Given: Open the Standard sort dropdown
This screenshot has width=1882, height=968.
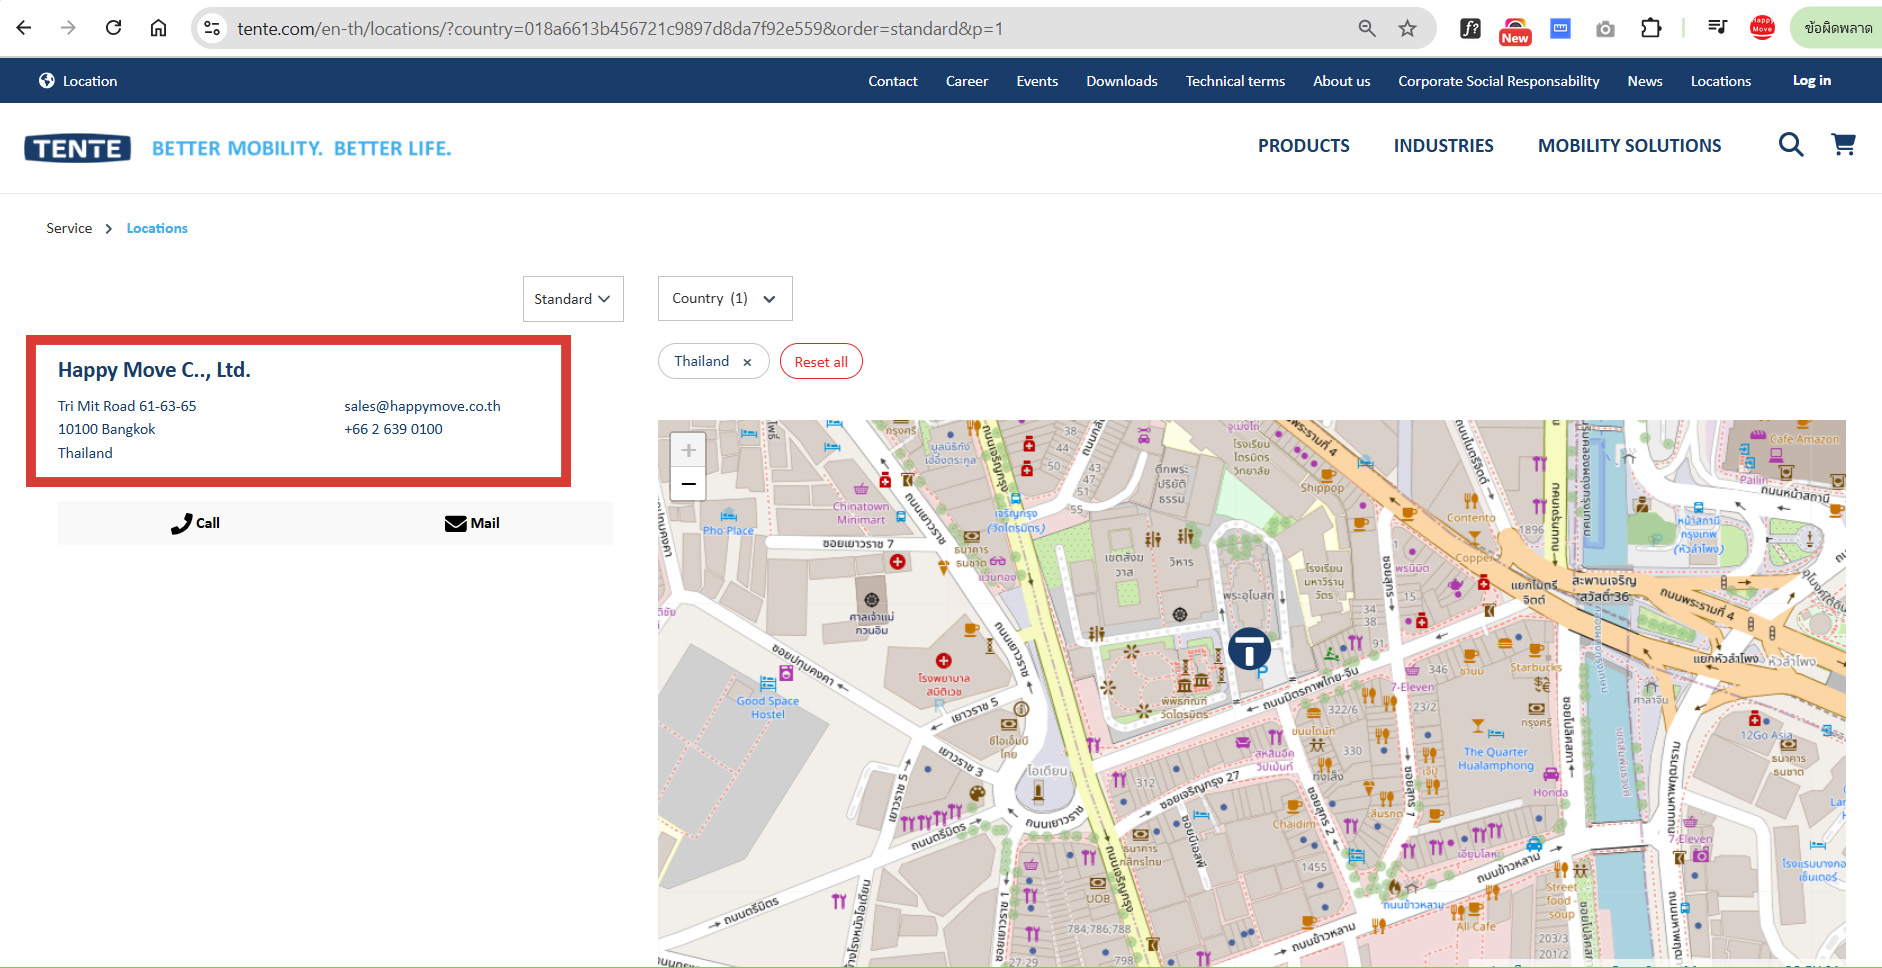Looking at the screenshot, I should 573,299.
